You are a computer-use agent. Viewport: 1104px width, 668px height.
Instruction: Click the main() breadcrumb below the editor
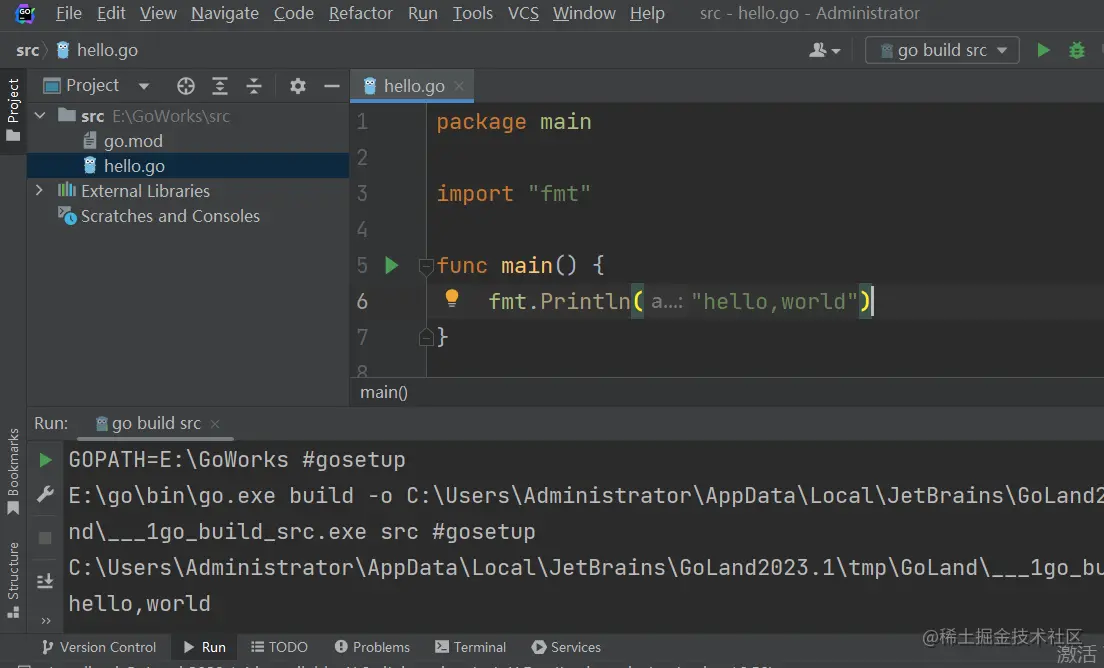[x=384, y=393]
